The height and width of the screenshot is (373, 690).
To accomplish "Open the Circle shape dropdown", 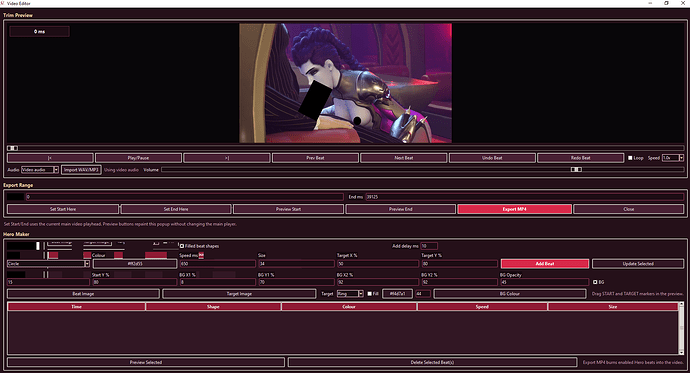I will point(48,264).
